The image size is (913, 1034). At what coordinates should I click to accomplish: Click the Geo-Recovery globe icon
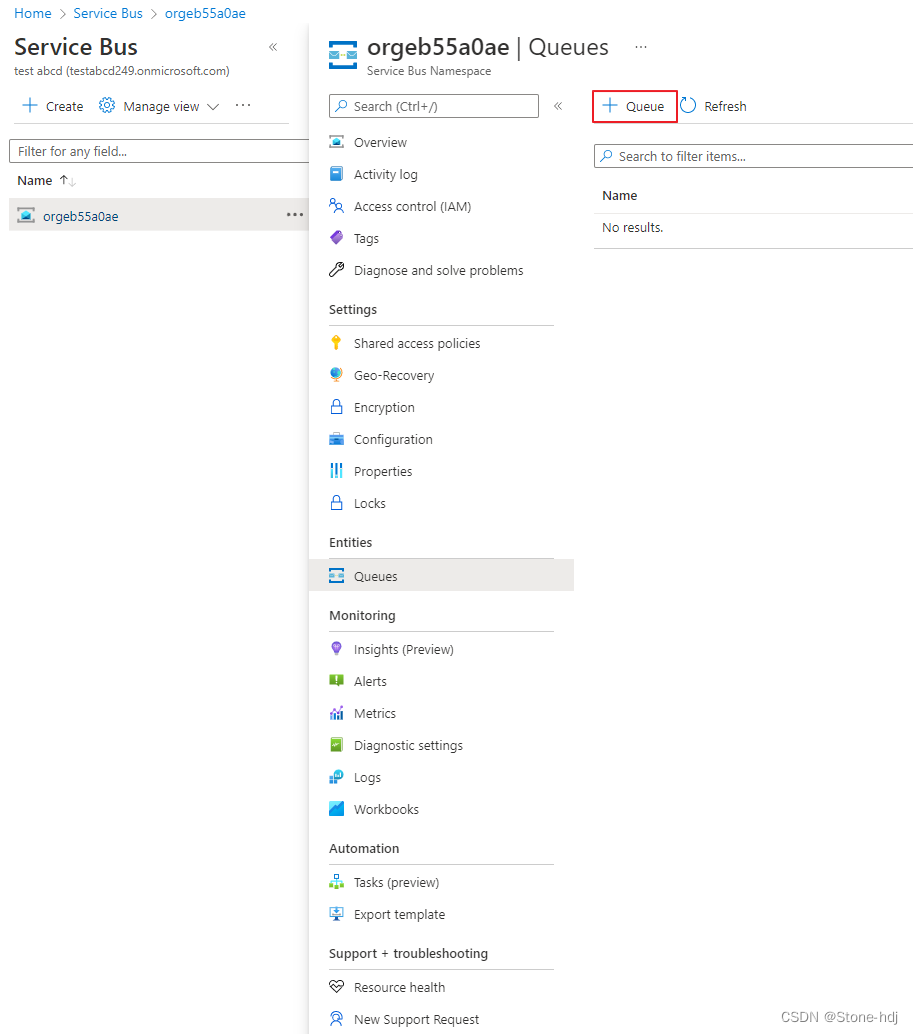pyautogui.click(x=336, y=375)
